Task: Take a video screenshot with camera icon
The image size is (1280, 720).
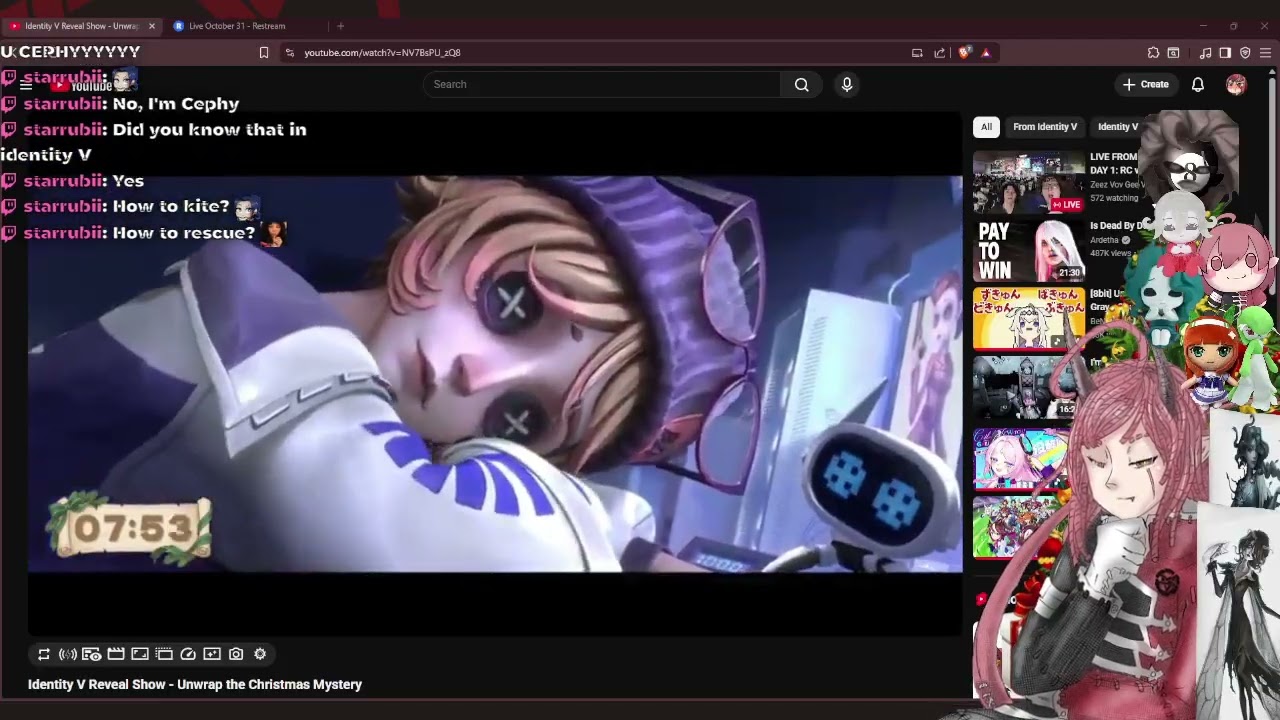Action: click(236, 654)
